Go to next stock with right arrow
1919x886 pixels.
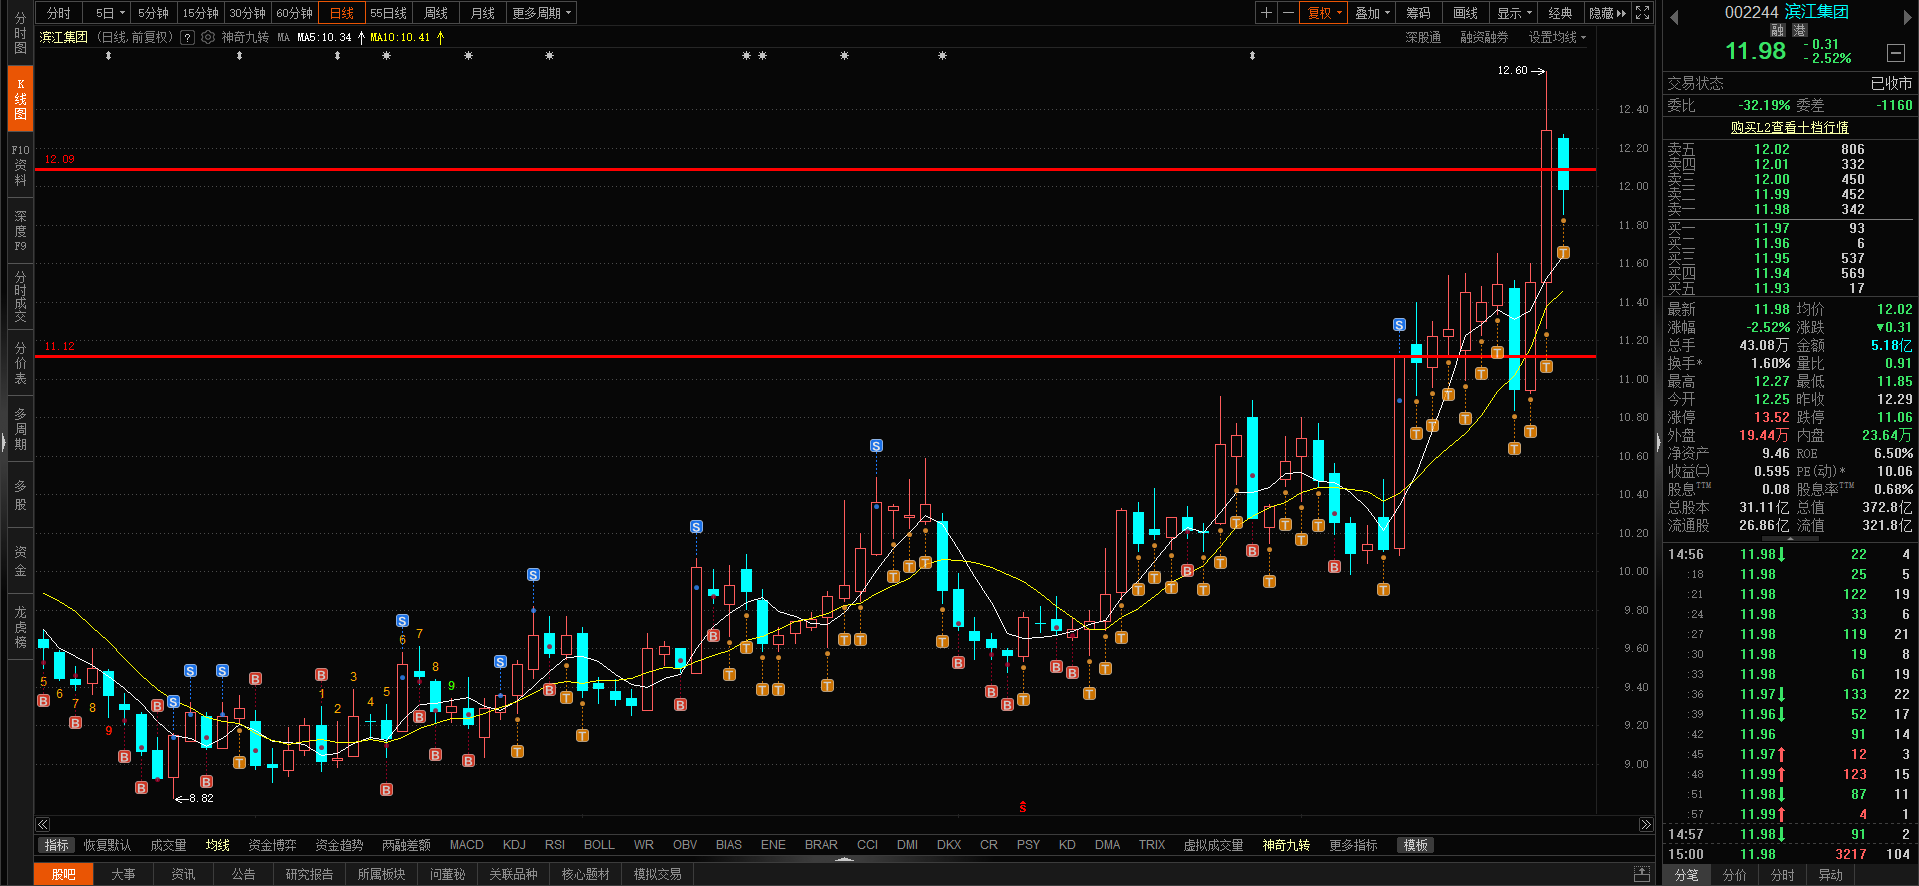(x=1907, y=17)
